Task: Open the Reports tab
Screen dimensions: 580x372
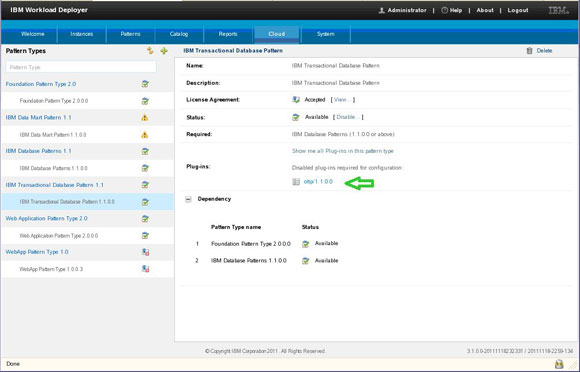Action: [228, 34]
